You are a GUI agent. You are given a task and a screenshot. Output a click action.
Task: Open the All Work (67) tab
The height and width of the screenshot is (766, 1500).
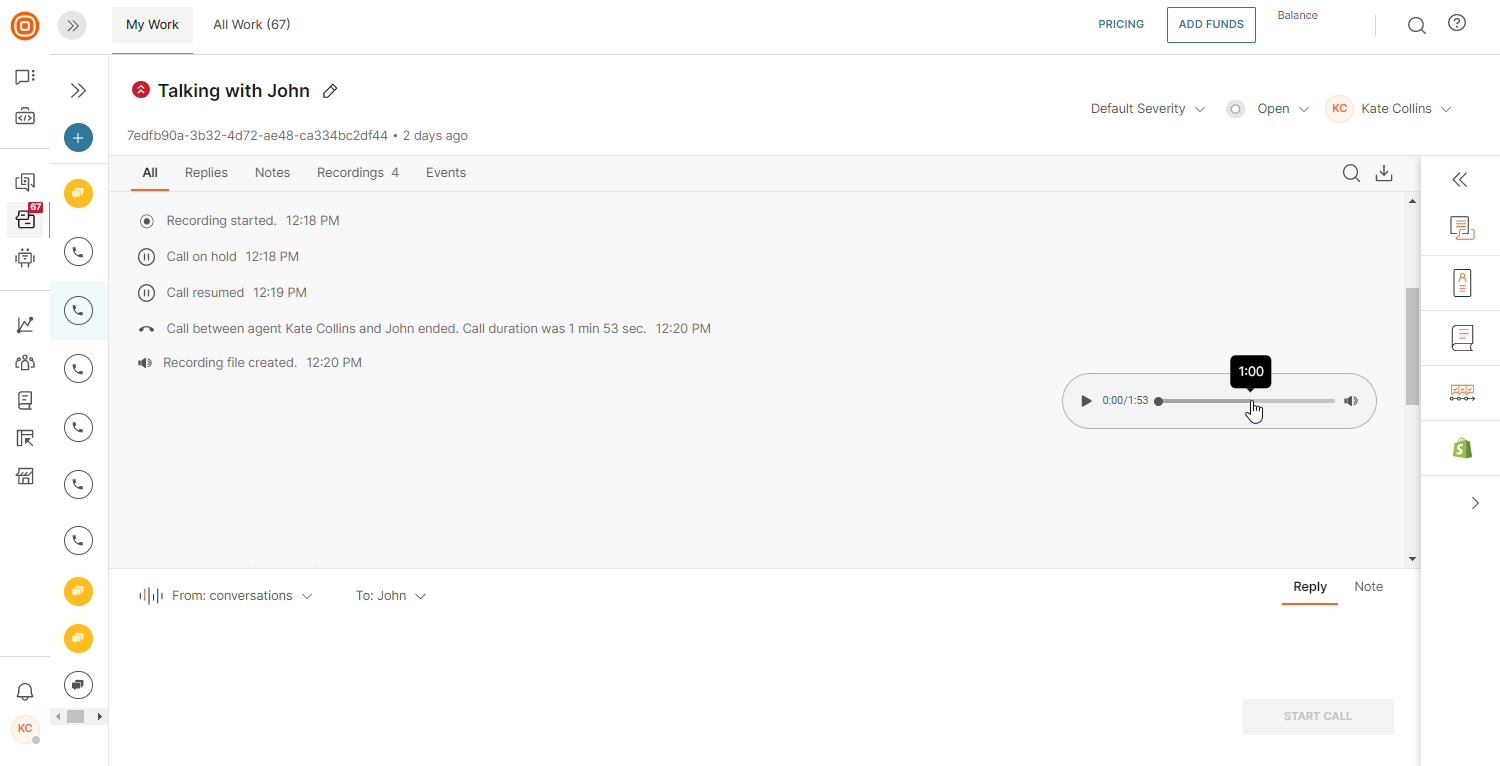[251, 25]
